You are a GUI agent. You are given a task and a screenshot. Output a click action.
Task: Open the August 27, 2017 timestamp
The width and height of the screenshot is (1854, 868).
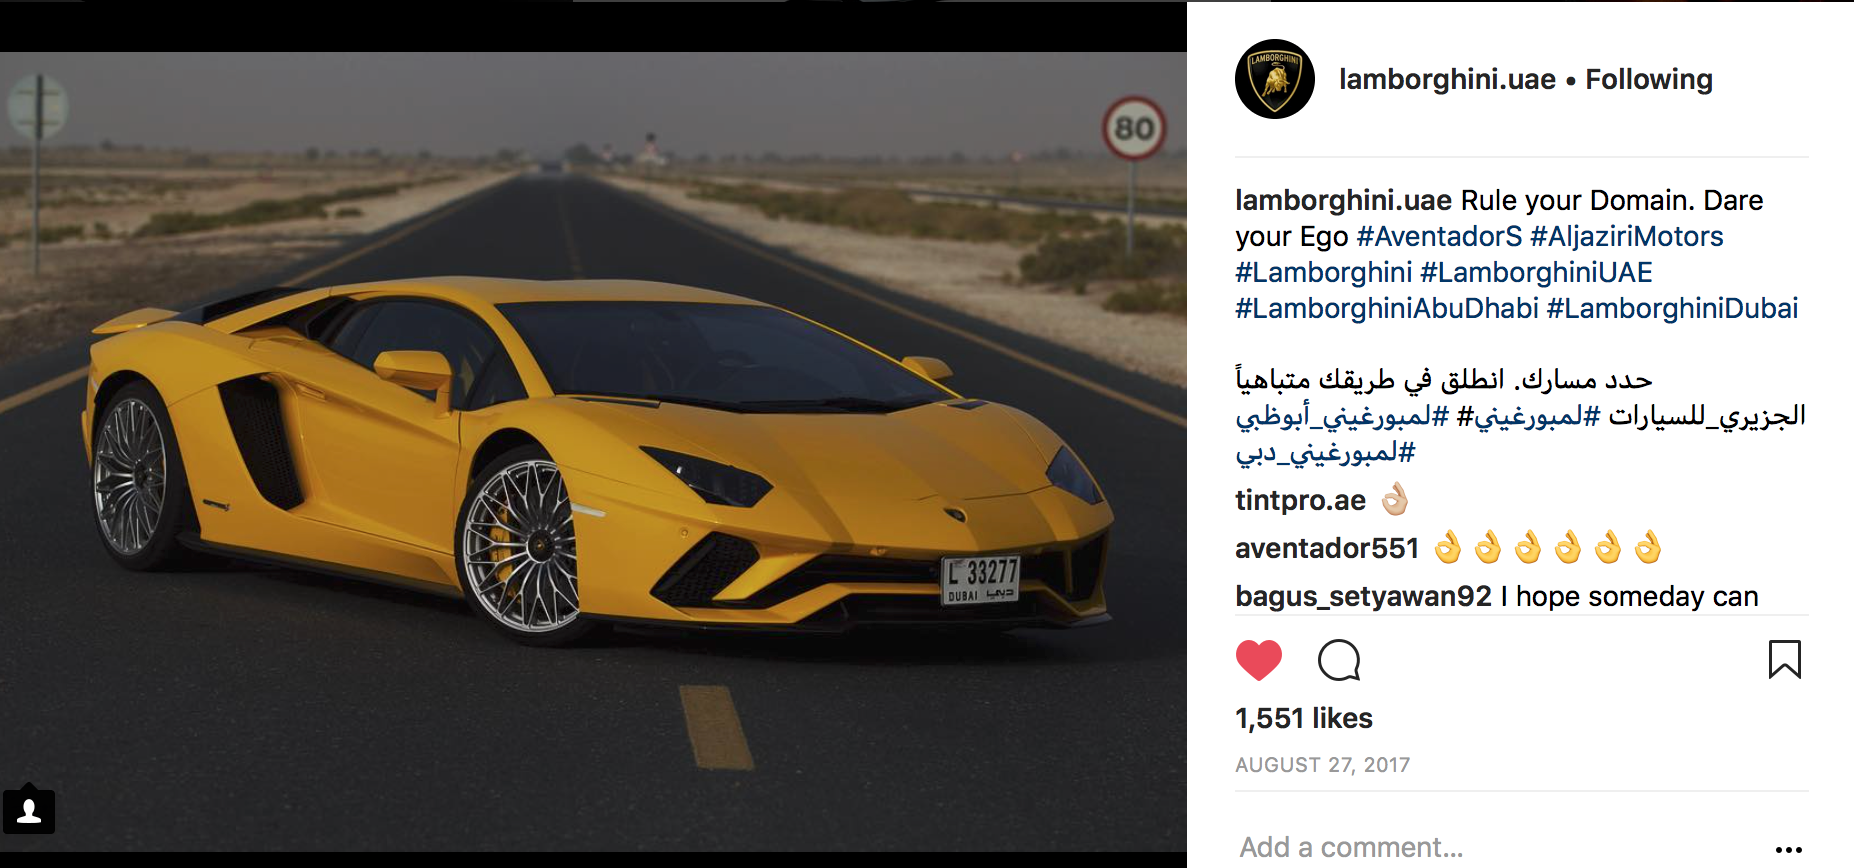pos(1322,765)
